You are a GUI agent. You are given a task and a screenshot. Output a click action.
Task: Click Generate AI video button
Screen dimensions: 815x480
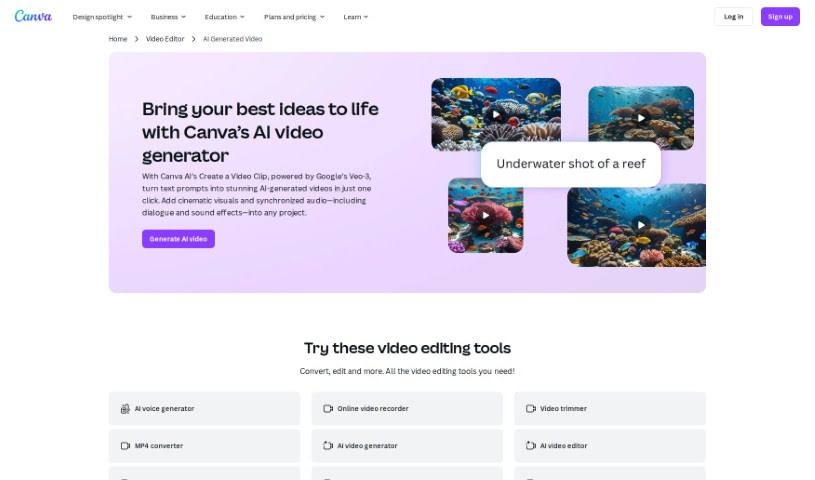(178, 239)
